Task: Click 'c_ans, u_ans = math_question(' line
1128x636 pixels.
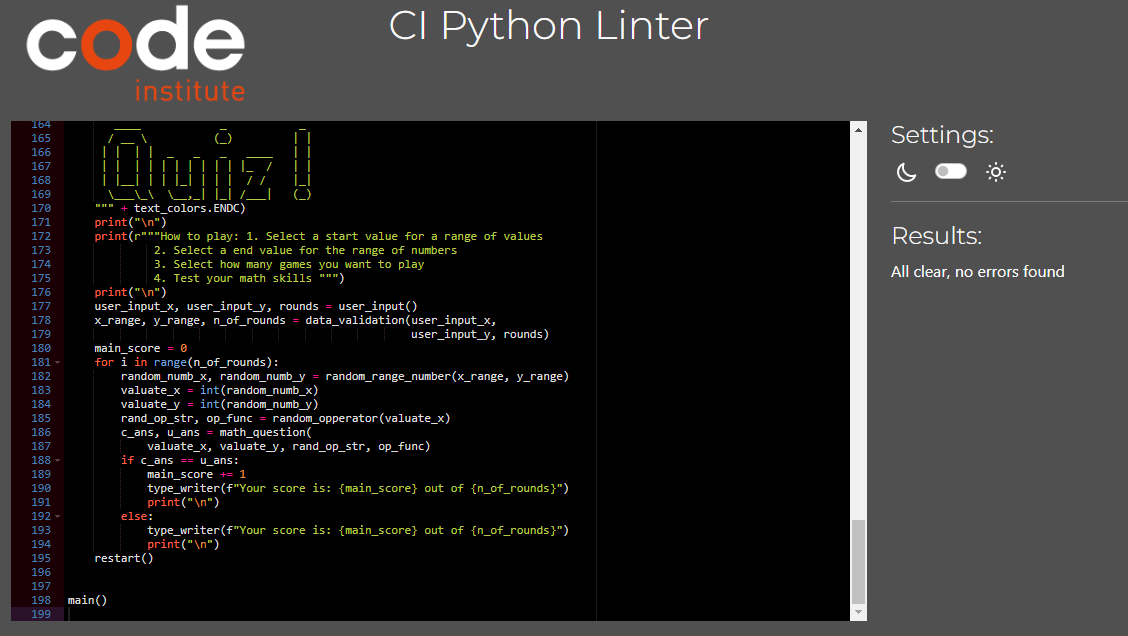Action: pyautogui.click(x=217, y=432)
